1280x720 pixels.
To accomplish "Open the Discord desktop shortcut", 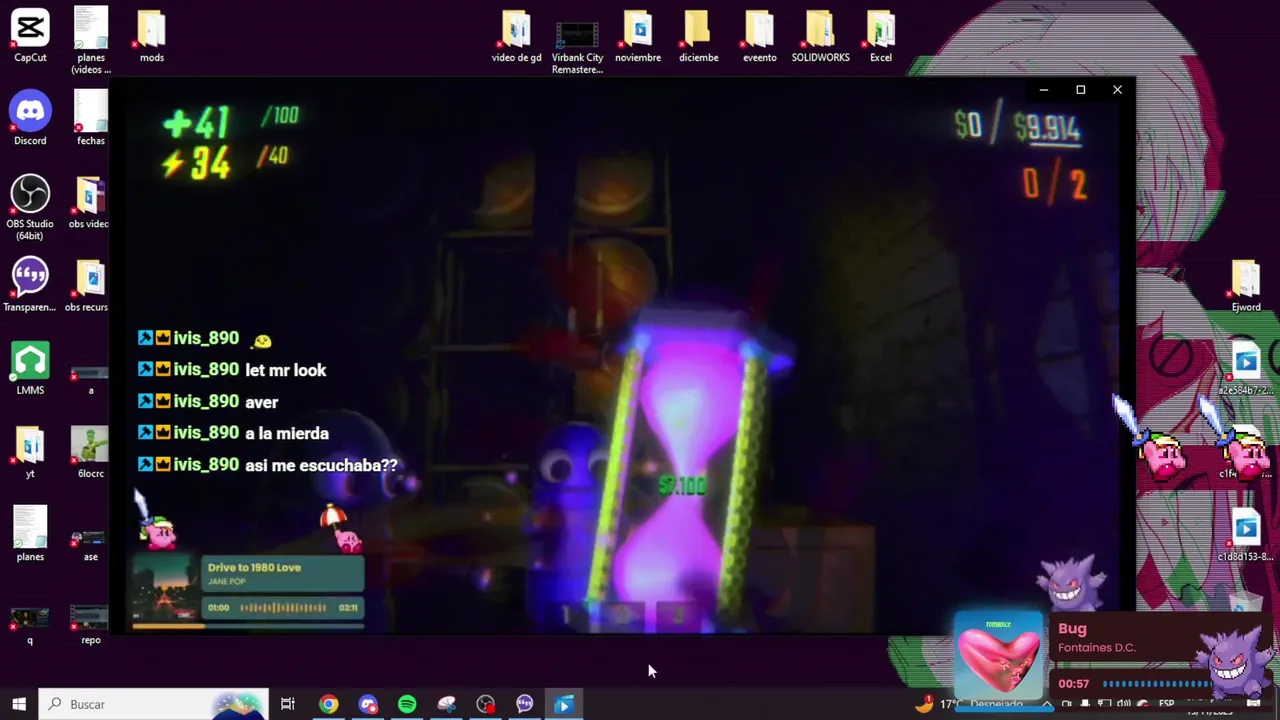I will tap(30, 119).
